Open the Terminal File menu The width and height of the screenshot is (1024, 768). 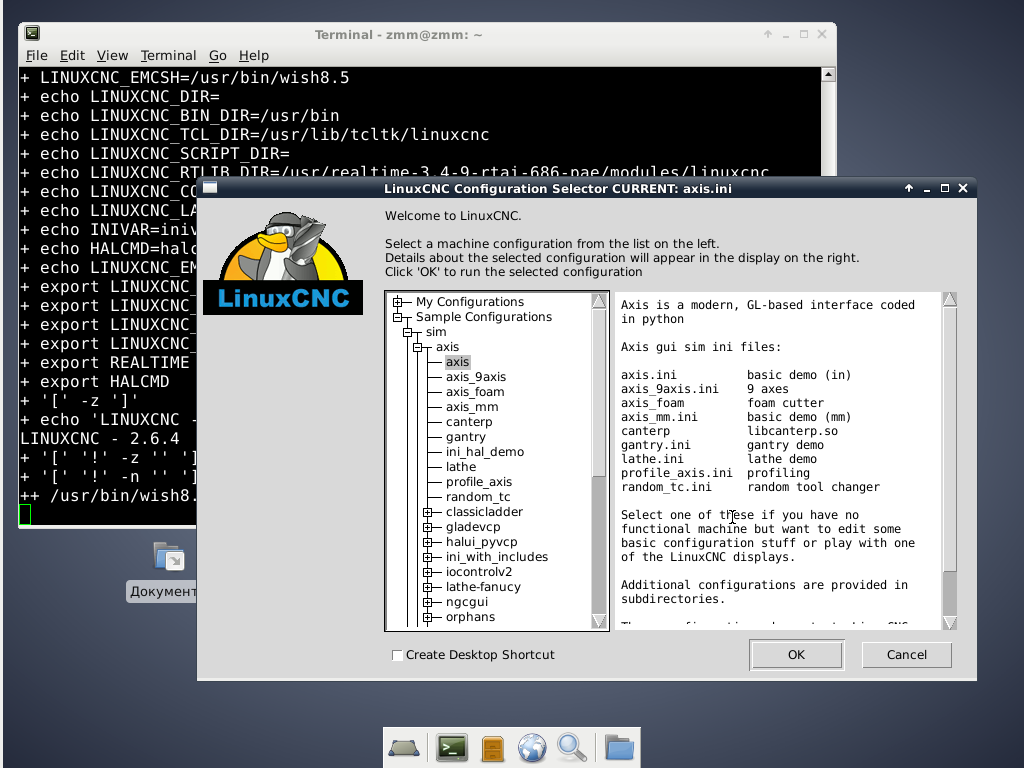click(x=37, y=56)
